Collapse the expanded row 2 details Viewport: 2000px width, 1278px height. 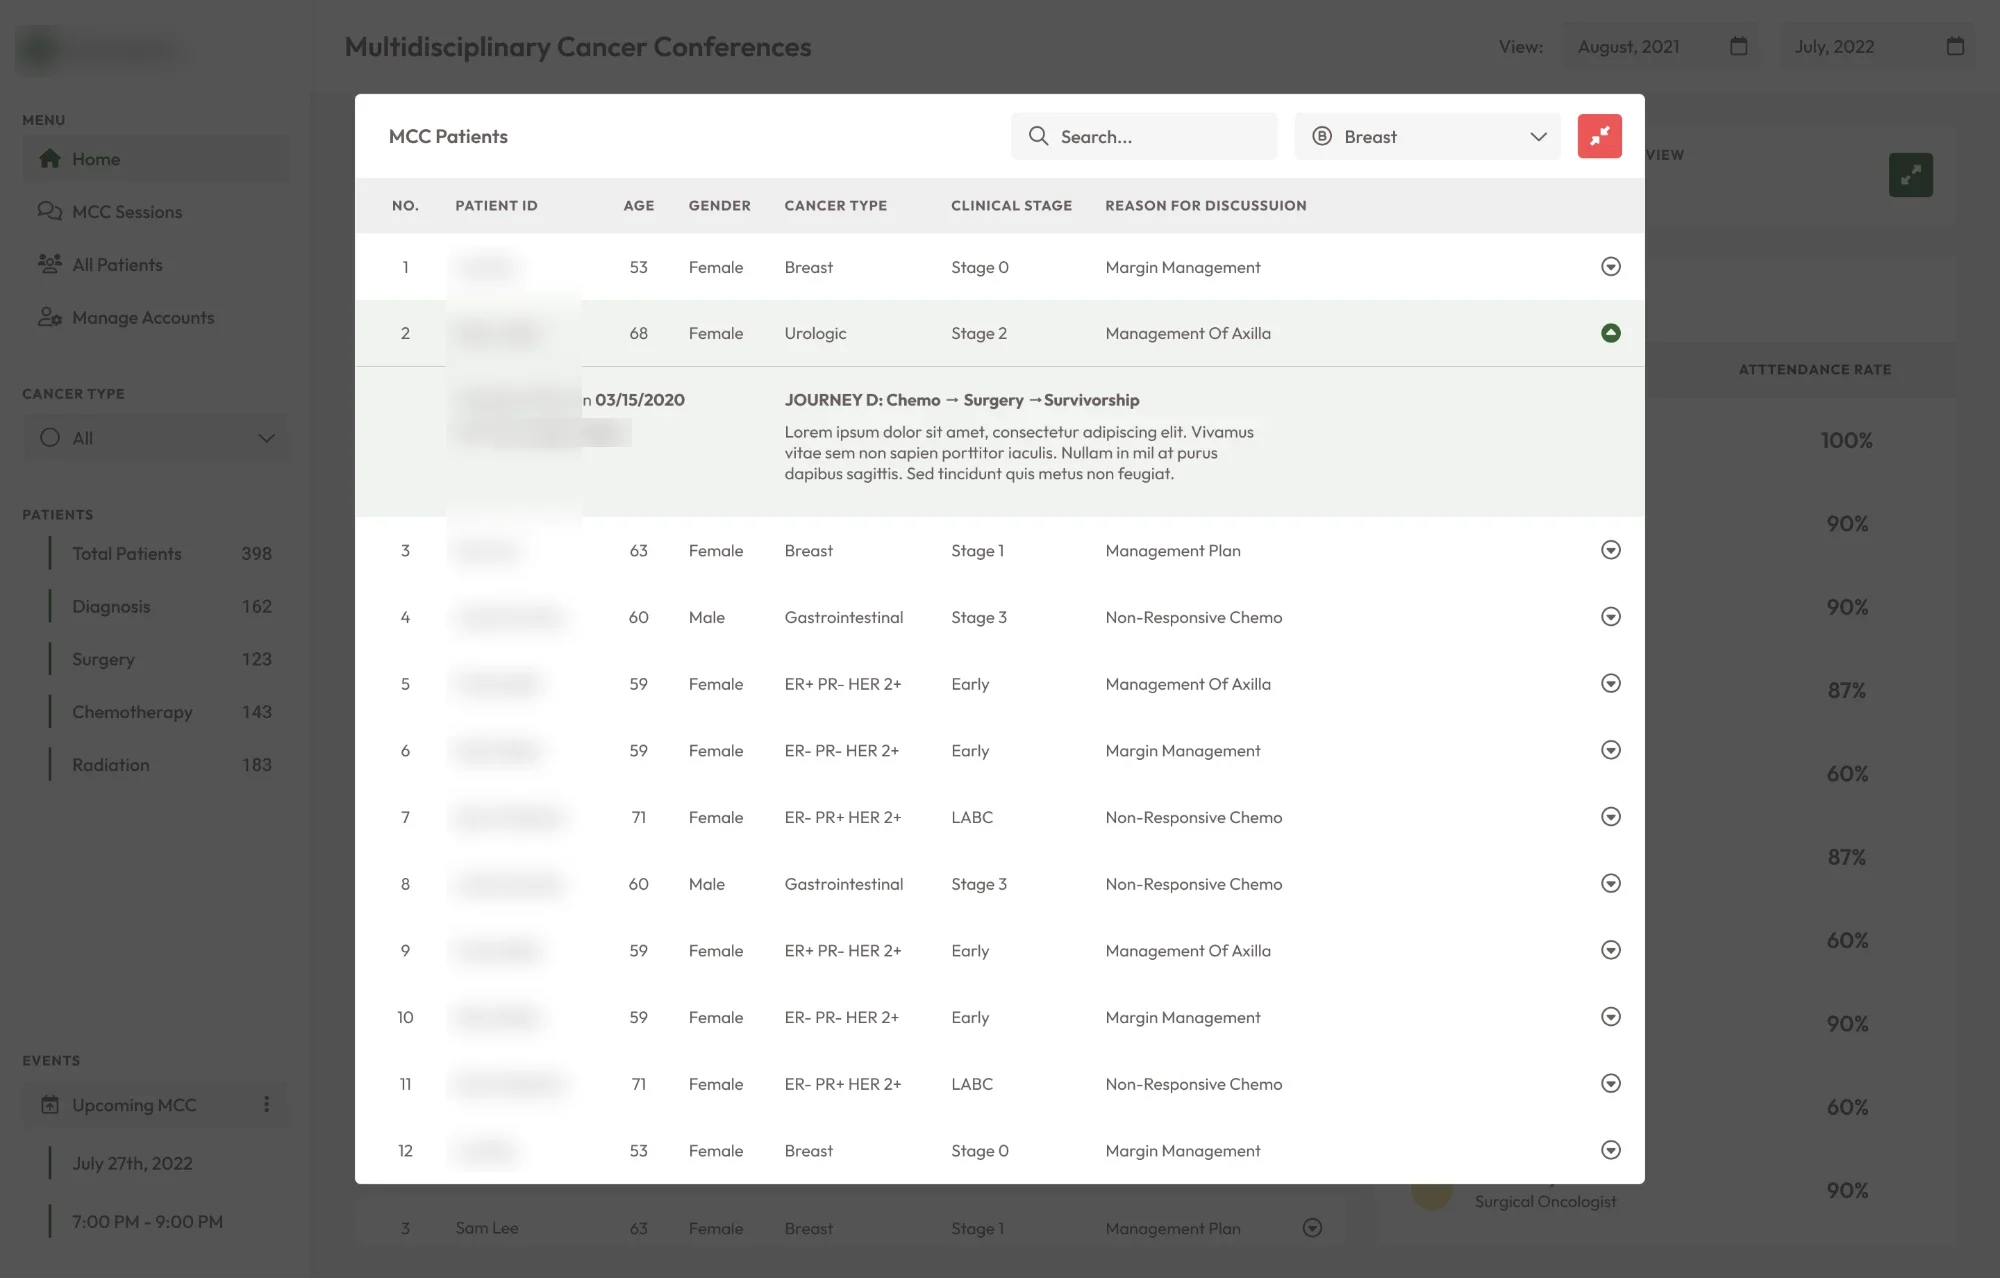(1610, 333)
